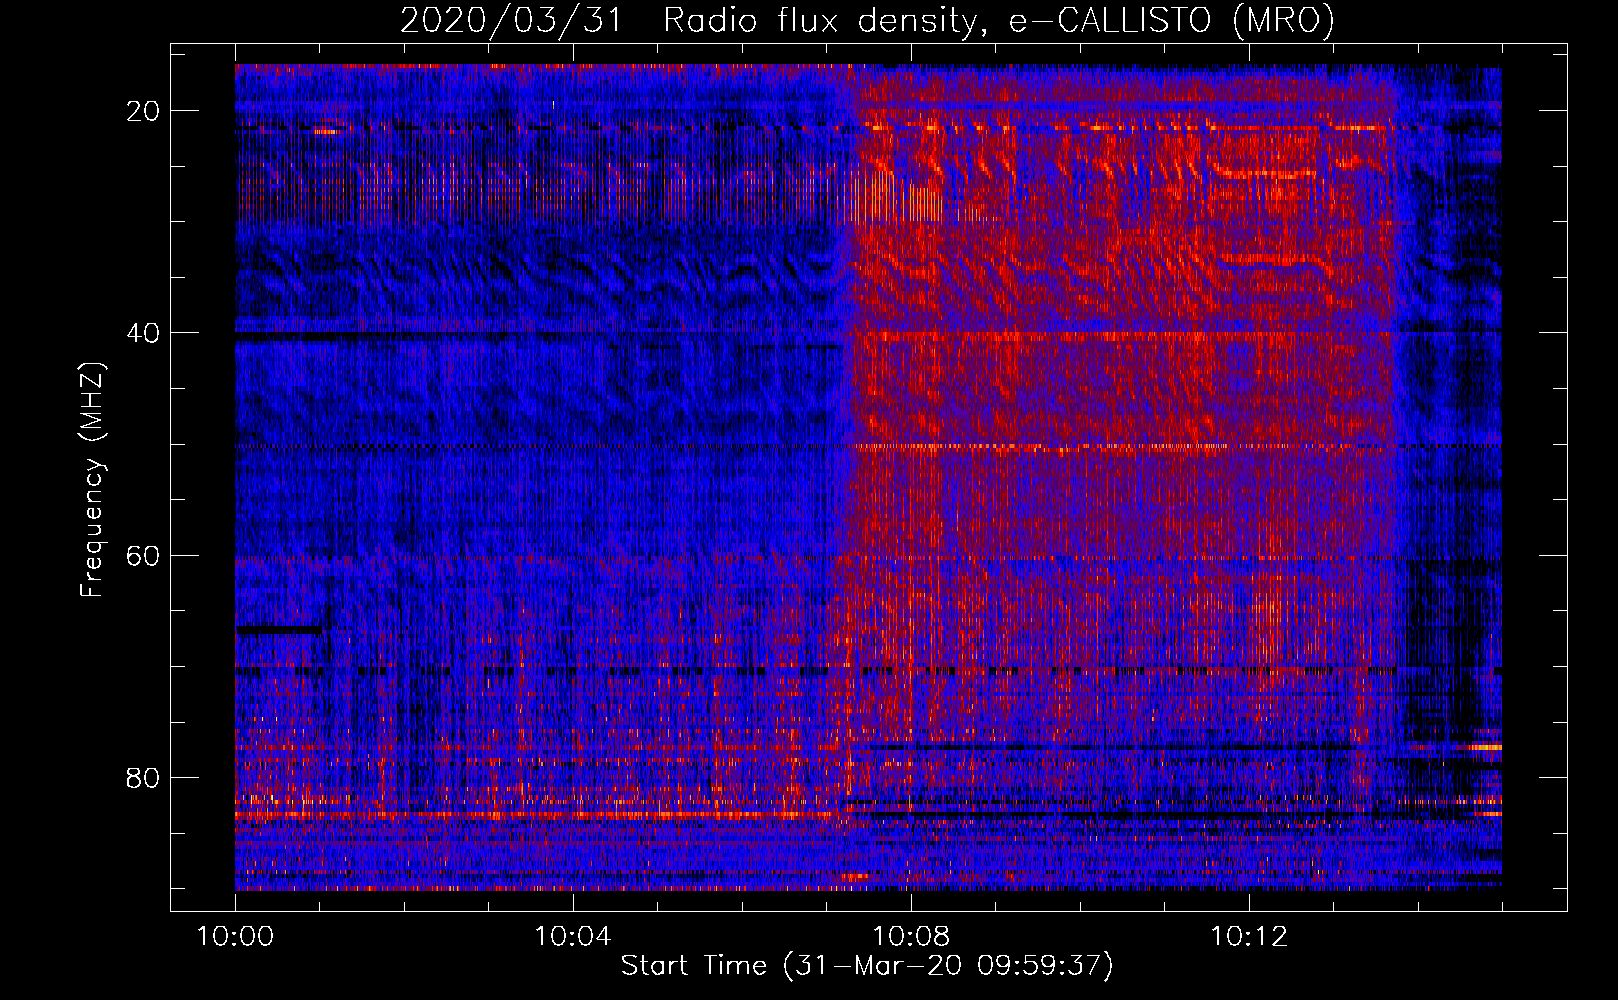The image size is (1618, 1000).
Task: Click the '20' frequency tick label
Action: point(144,111)
